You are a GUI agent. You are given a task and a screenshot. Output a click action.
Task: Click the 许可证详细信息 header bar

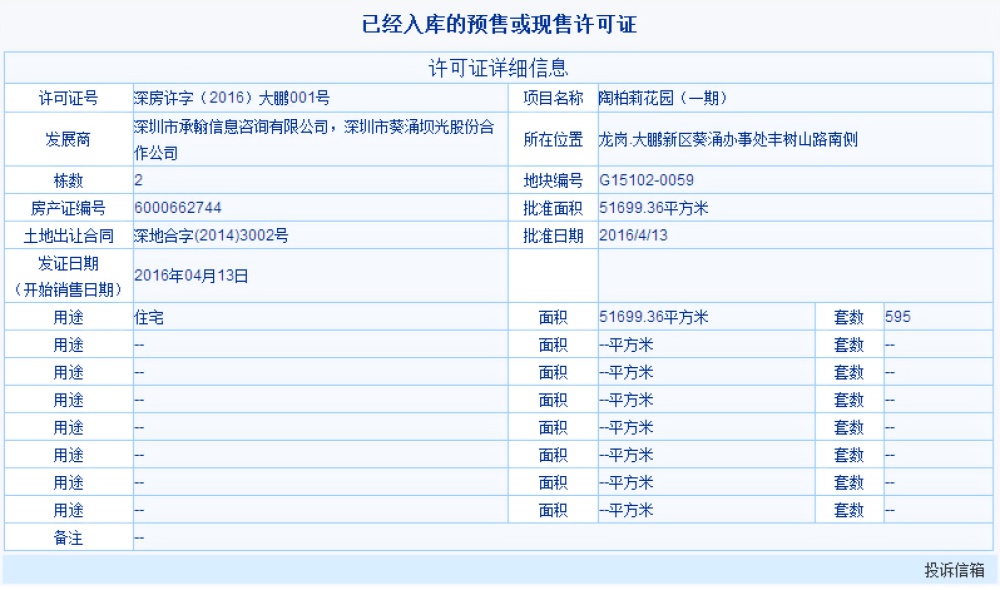click(x=500, y=69)
